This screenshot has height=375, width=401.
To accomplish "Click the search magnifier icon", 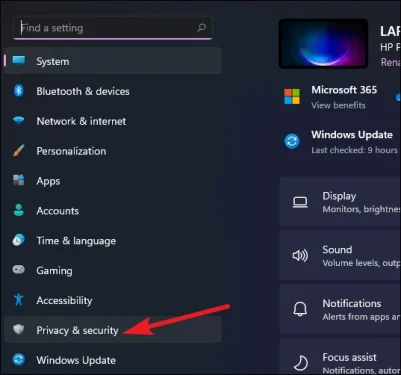I will click(x=201, y=28).
